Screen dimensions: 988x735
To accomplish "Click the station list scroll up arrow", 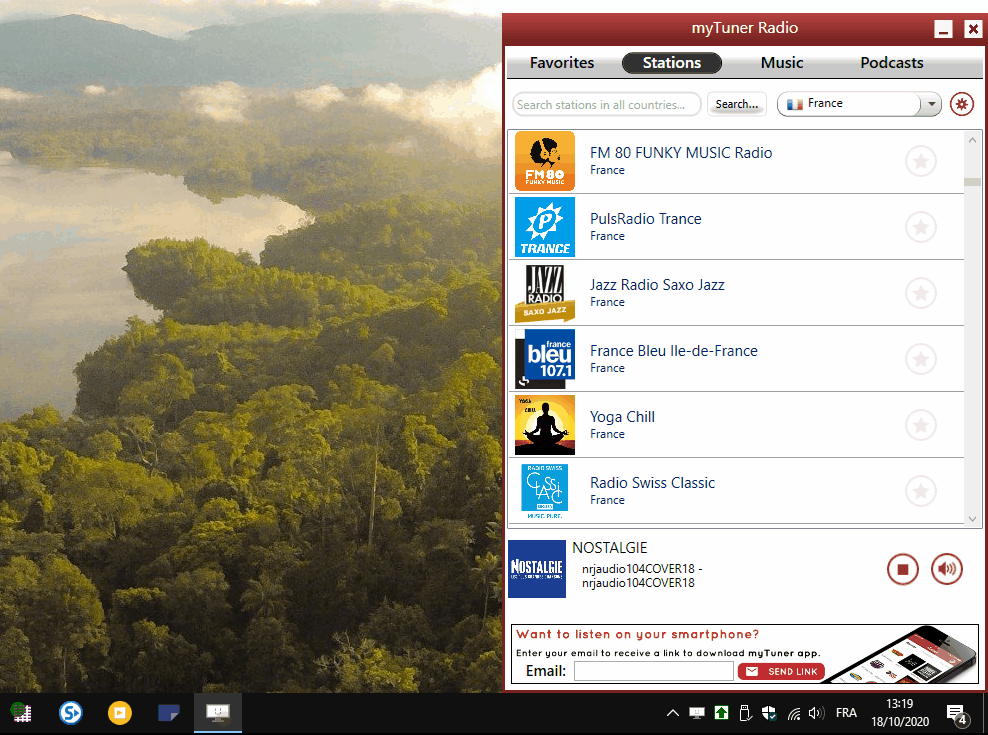I will click(x=972, y=140).
